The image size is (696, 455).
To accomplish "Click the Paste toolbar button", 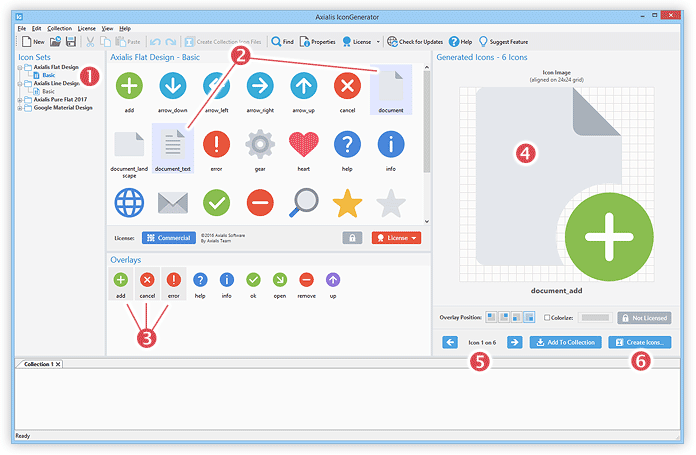I will pos(128,42).
